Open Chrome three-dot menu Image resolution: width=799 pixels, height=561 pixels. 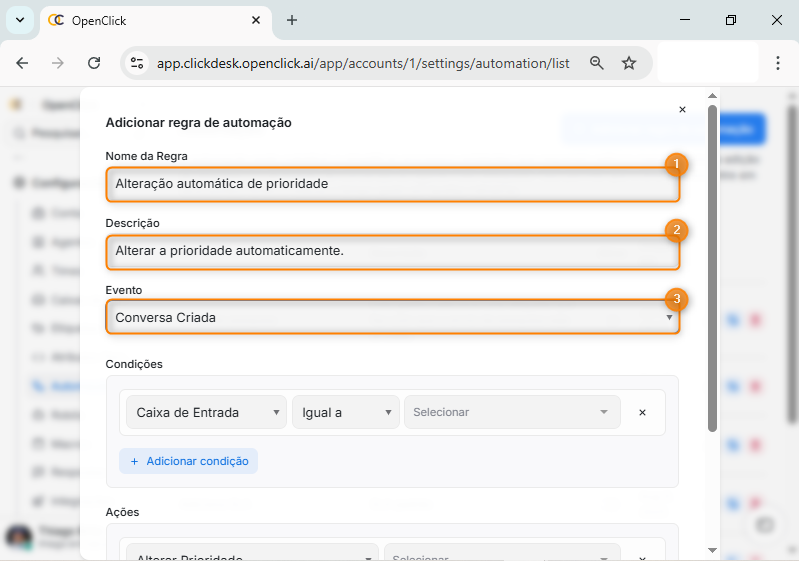778,63
